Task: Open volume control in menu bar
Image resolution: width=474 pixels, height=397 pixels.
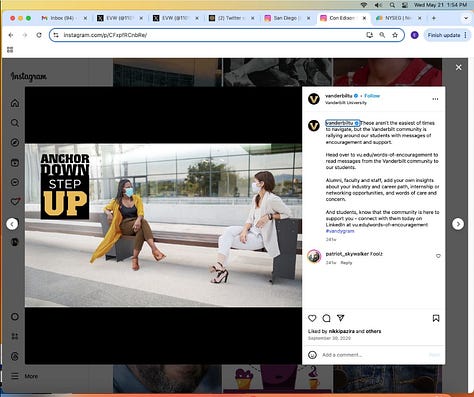Action: pyautogui.click(x=378, y=5)
